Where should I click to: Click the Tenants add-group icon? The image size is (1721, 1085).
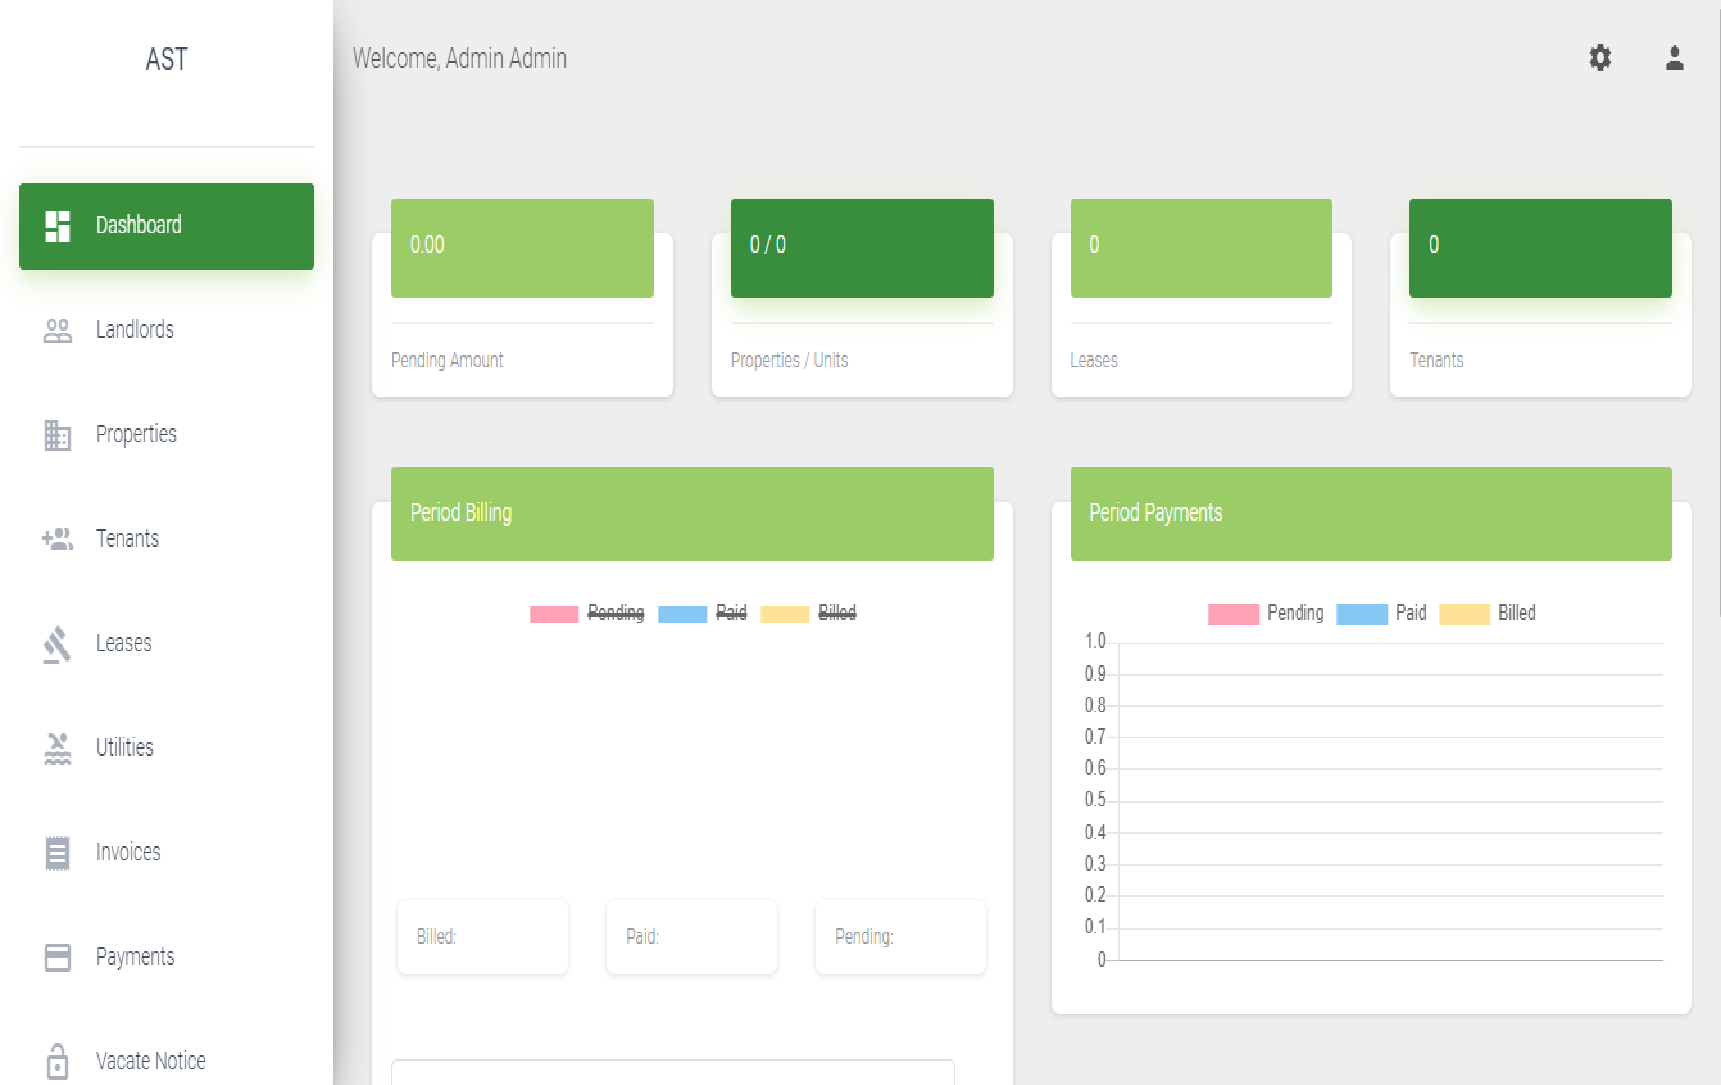point(58,540)
